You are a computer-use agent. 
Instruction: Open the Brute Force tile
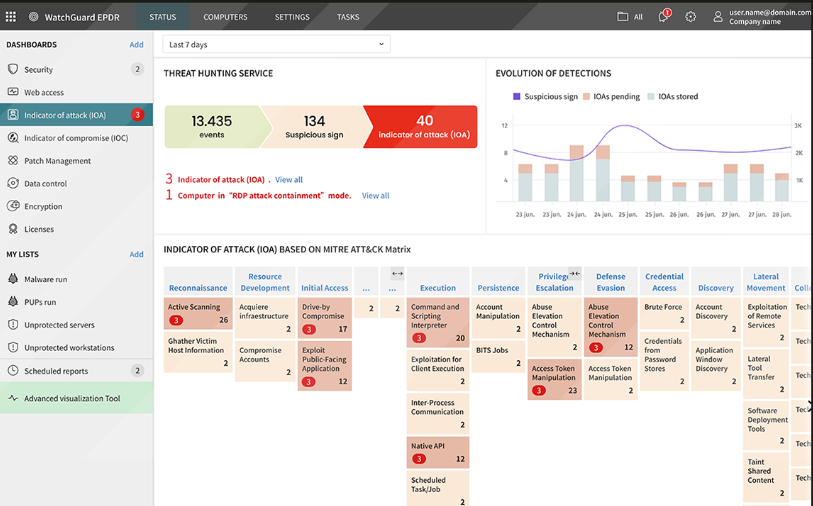pos(664,313)
